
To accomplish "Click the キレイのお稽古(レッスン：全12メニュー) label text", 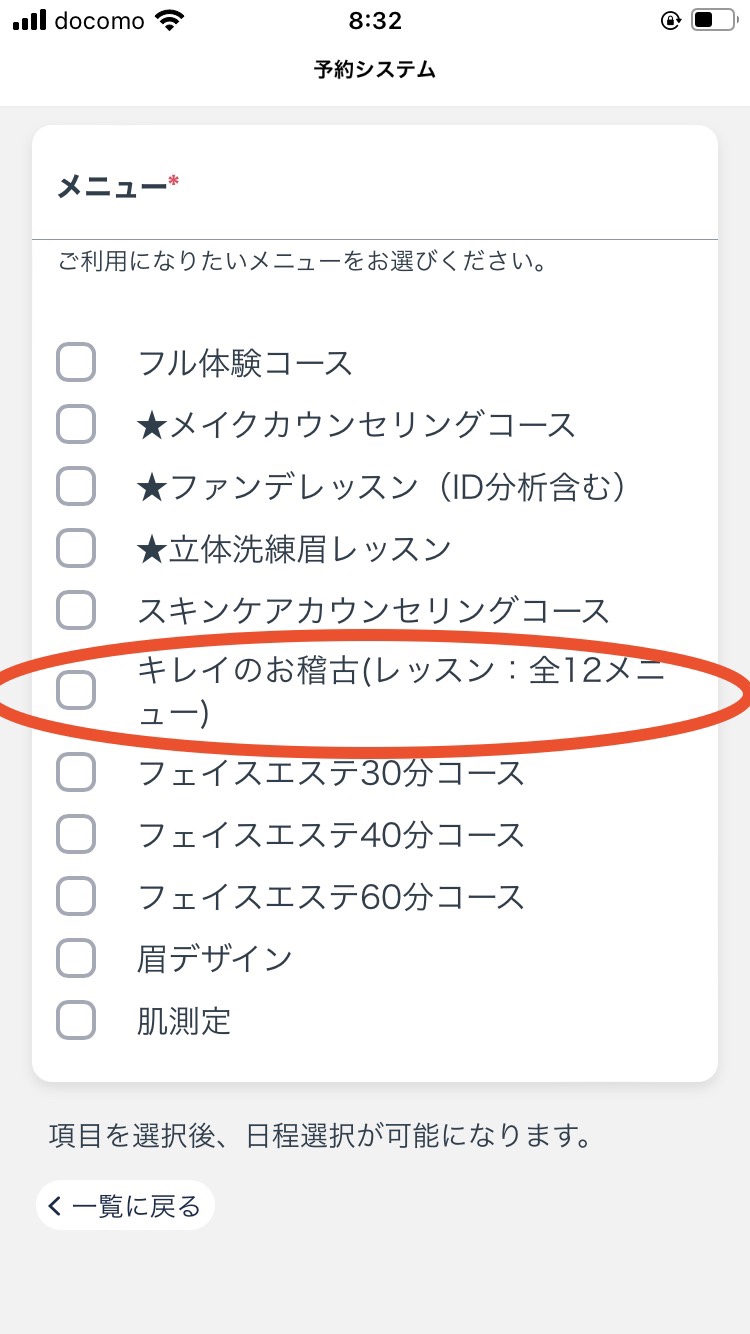I will (402, 691).
